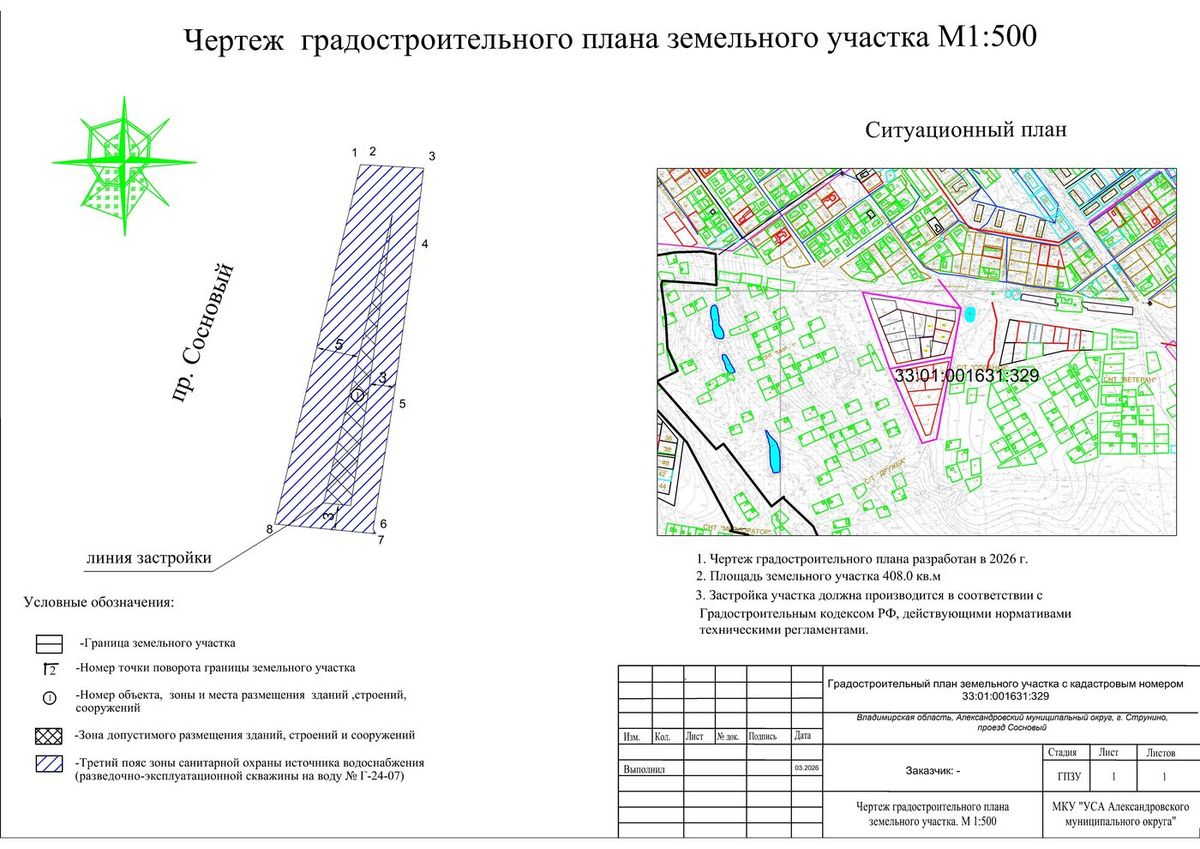The image size is (1200, 849).
Task: Click the rotated "пр. Сосновый" street label
Action: click(204, 333)
